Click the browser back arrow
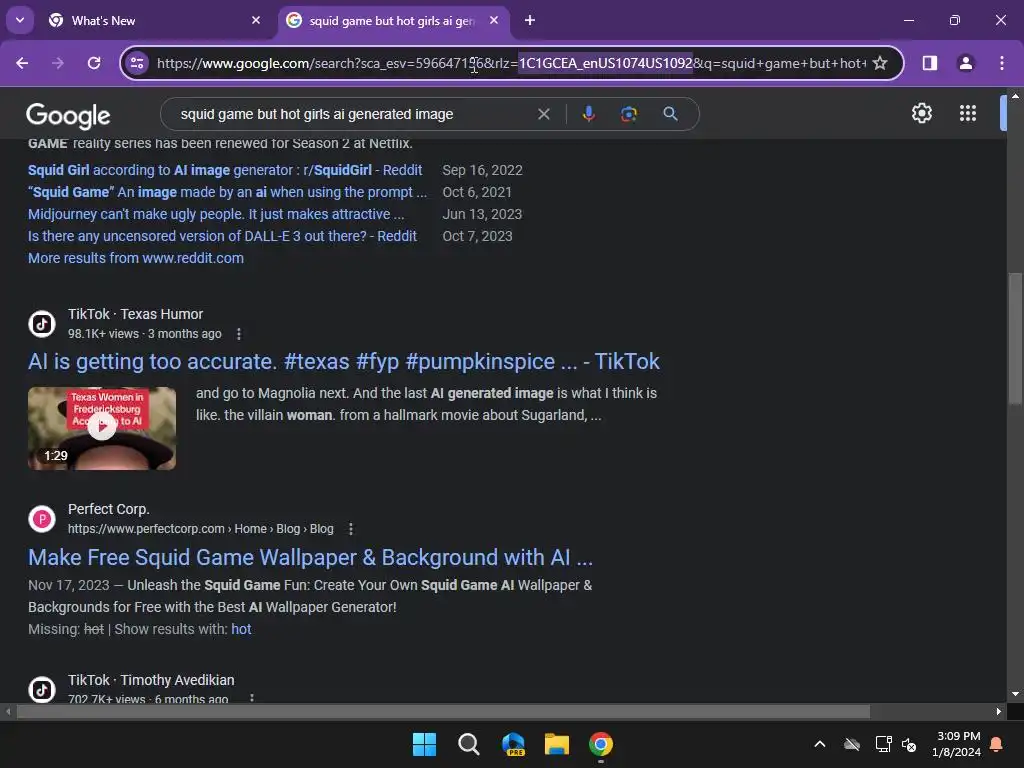 click(22, 63)
